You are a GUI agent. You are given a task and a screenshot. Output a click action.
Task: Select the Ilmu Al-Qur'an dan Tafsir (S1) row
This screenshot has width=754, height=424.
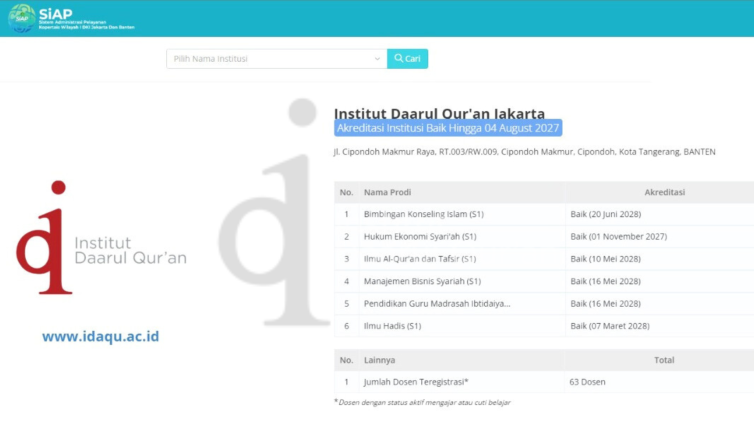(x=544, y=259)
